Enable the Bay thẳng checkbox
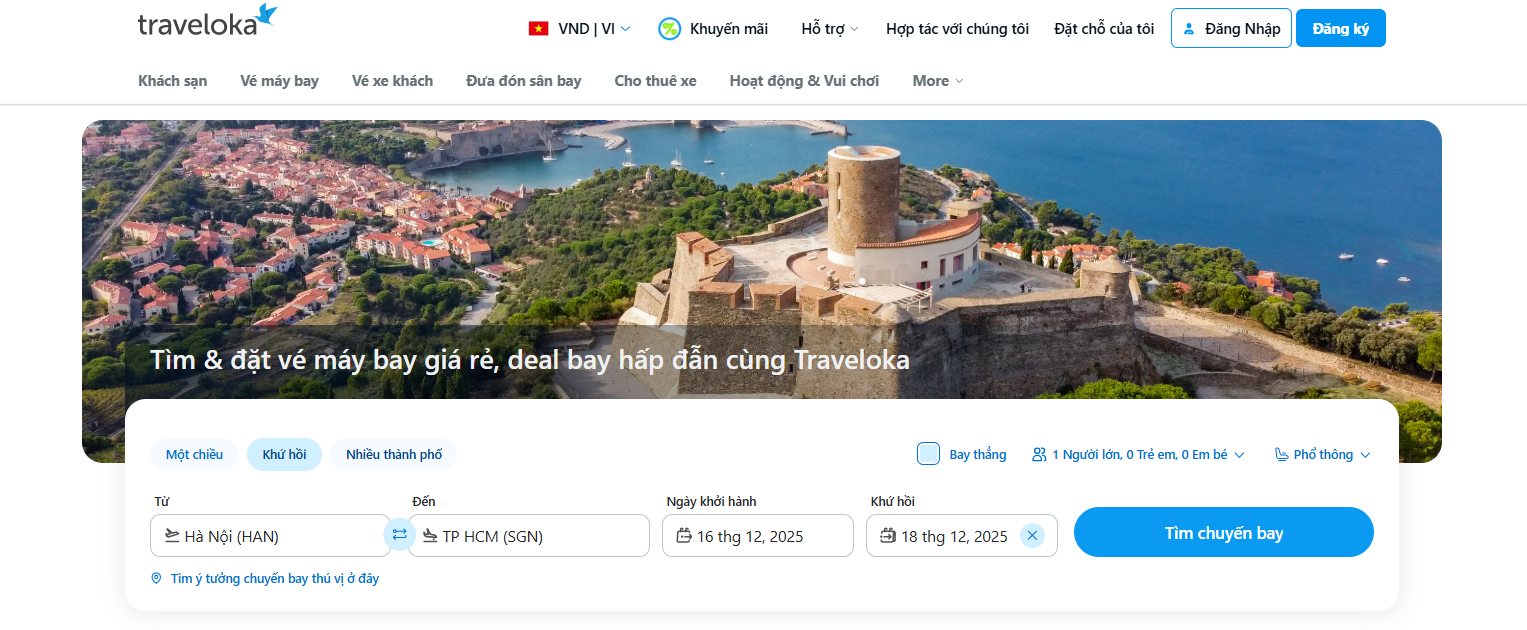This screenshot has height=630, width=1527. coord(928,454)
